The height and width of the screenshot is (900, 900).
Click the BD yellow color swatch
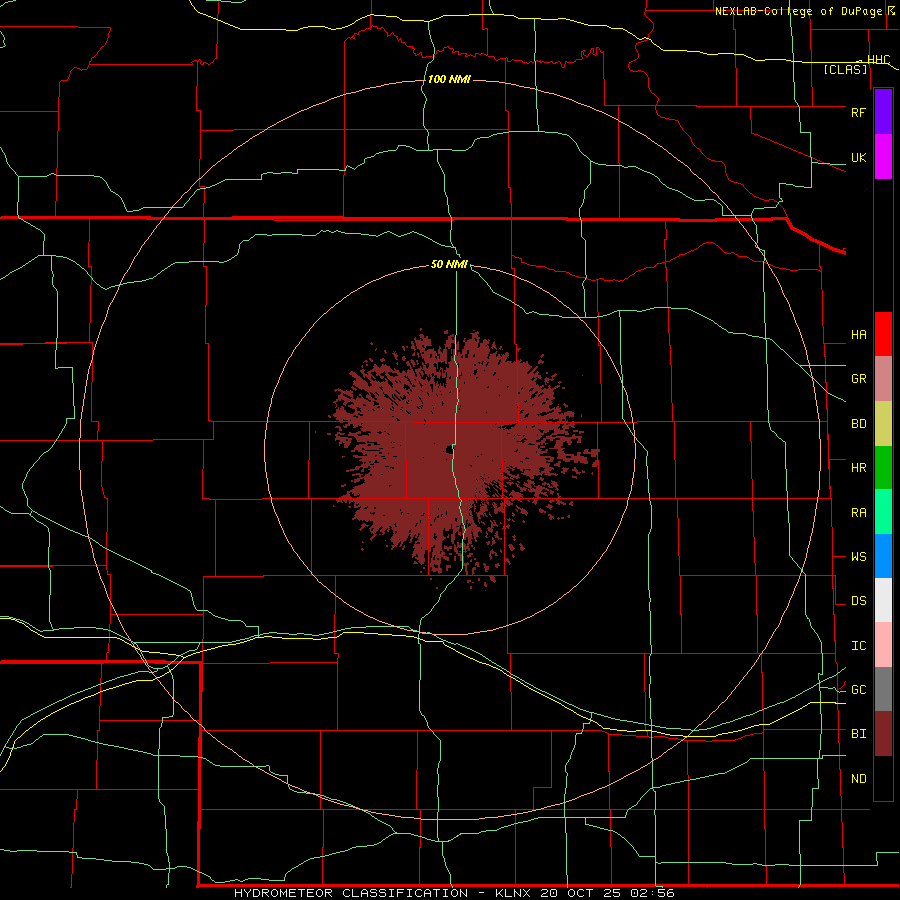pyautogui.click(x=883, y=424)
